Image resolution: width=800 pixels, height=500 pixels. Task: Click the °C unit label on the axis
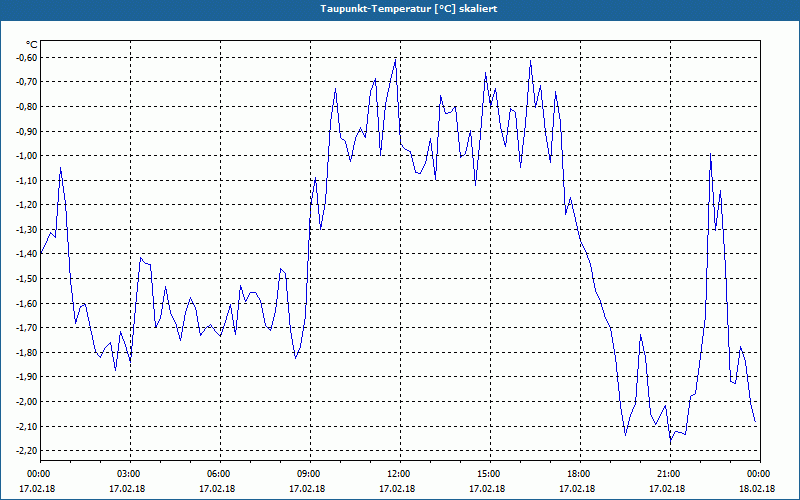point(31,45)
